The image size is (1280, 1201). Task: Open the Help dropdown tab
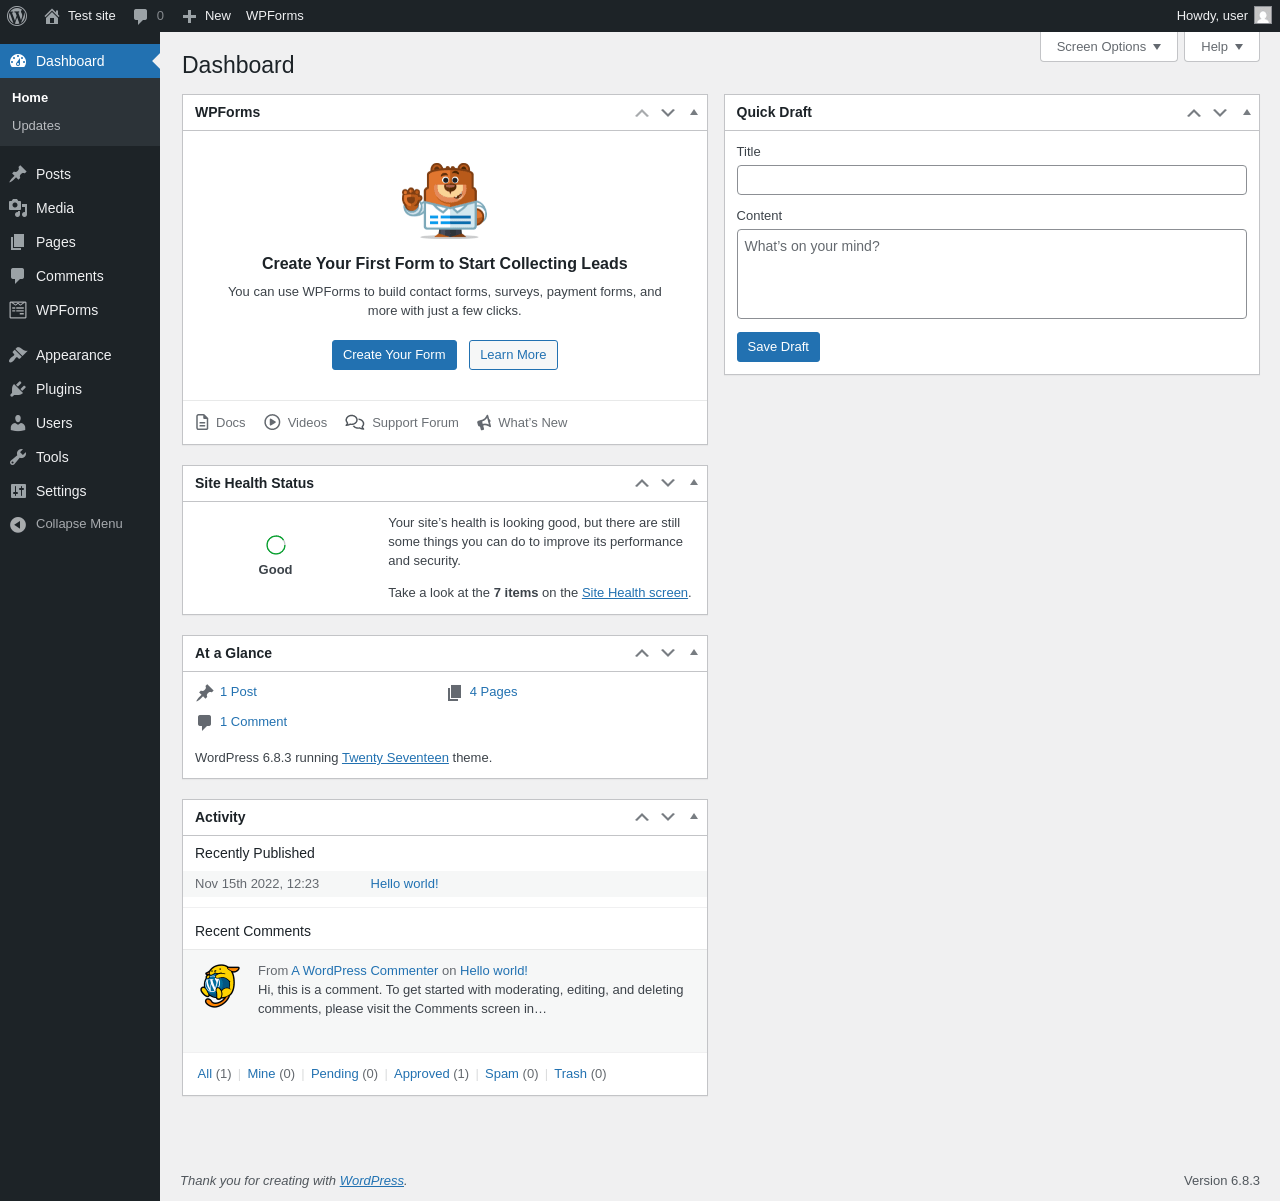click(x=1221, y=47)
